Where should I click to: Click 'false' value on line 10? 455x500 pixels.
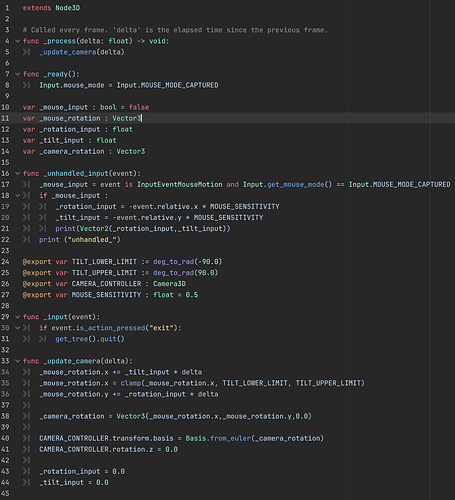(x=139, y=107)
